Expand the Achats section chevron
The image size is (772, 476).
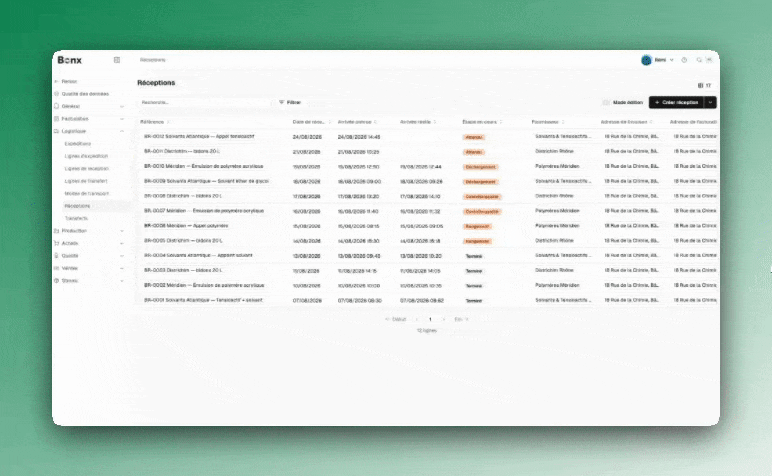(122, 243)
